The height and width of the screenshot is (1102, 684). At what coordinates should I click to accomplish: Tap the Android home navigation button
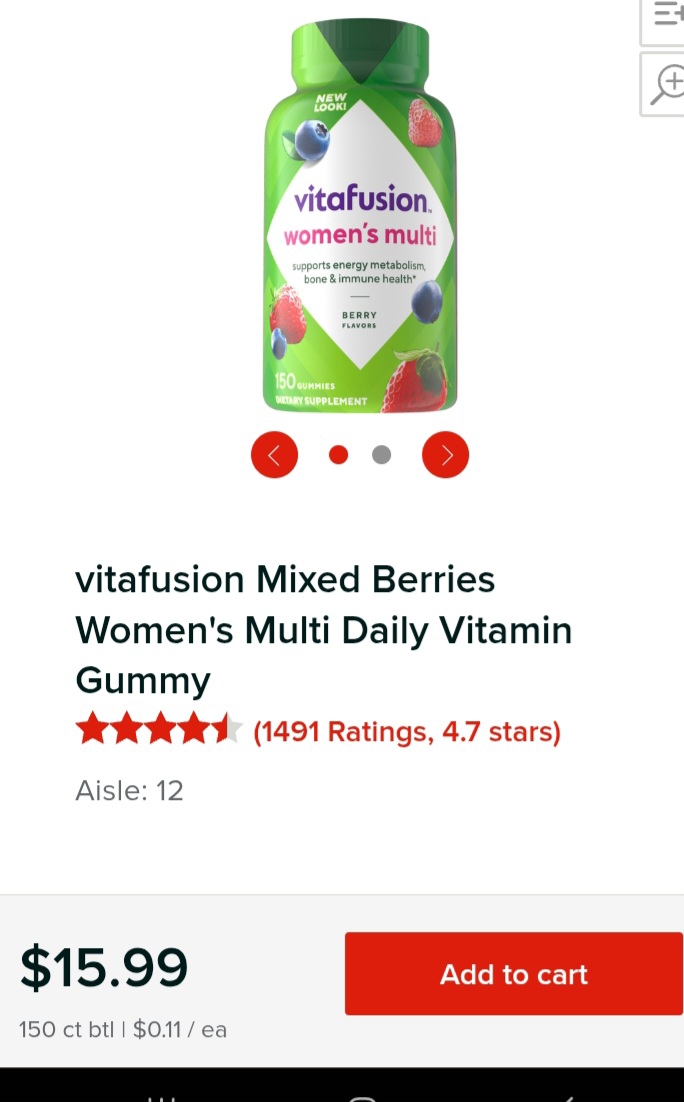[x=363, y=1097]
